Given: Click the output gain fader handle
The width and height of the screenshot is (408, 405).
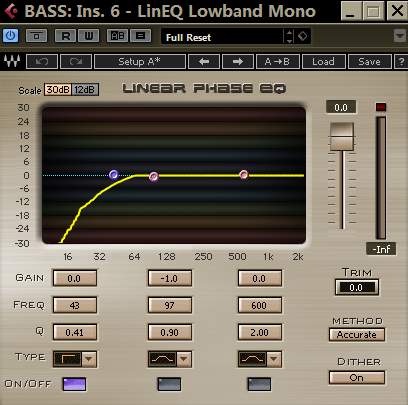Looking at the screenshot, I should (342, 137).
